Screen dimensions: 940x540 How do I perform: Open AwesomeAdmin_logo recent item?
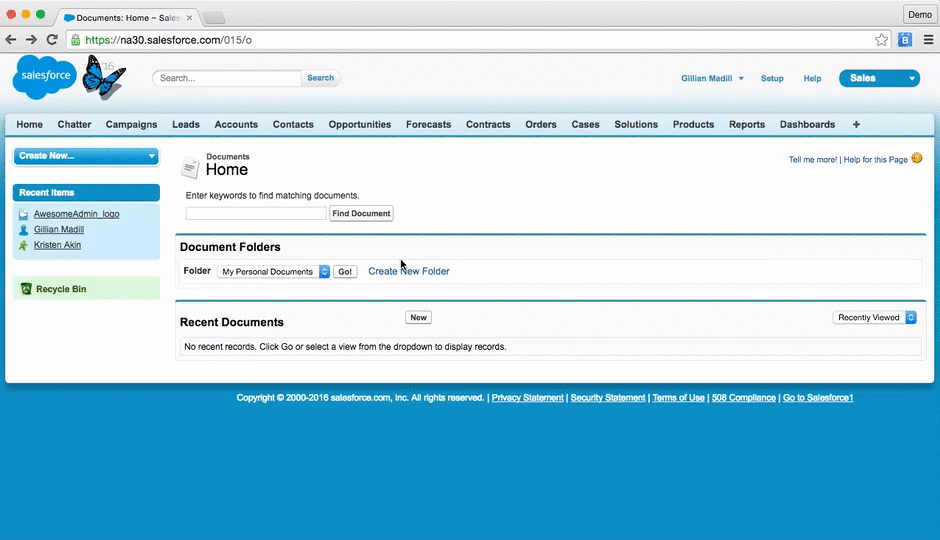pos(77,214)
